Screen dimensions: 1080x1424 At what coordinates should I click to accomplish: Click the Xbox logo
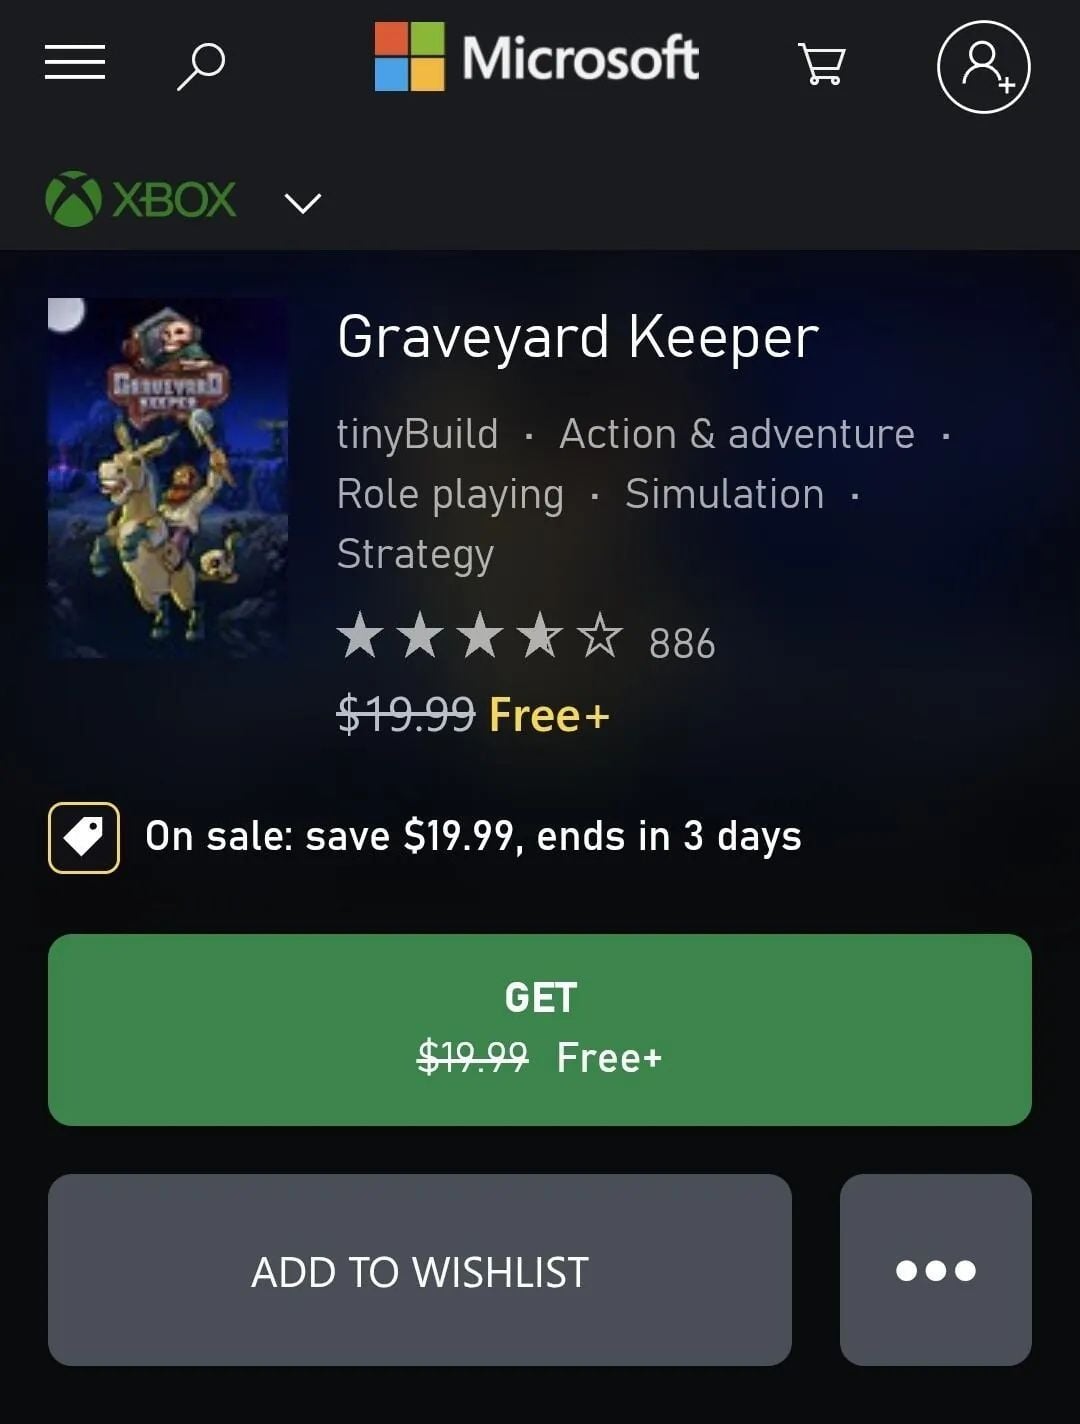pyautogui.click(x=141, y=199)
